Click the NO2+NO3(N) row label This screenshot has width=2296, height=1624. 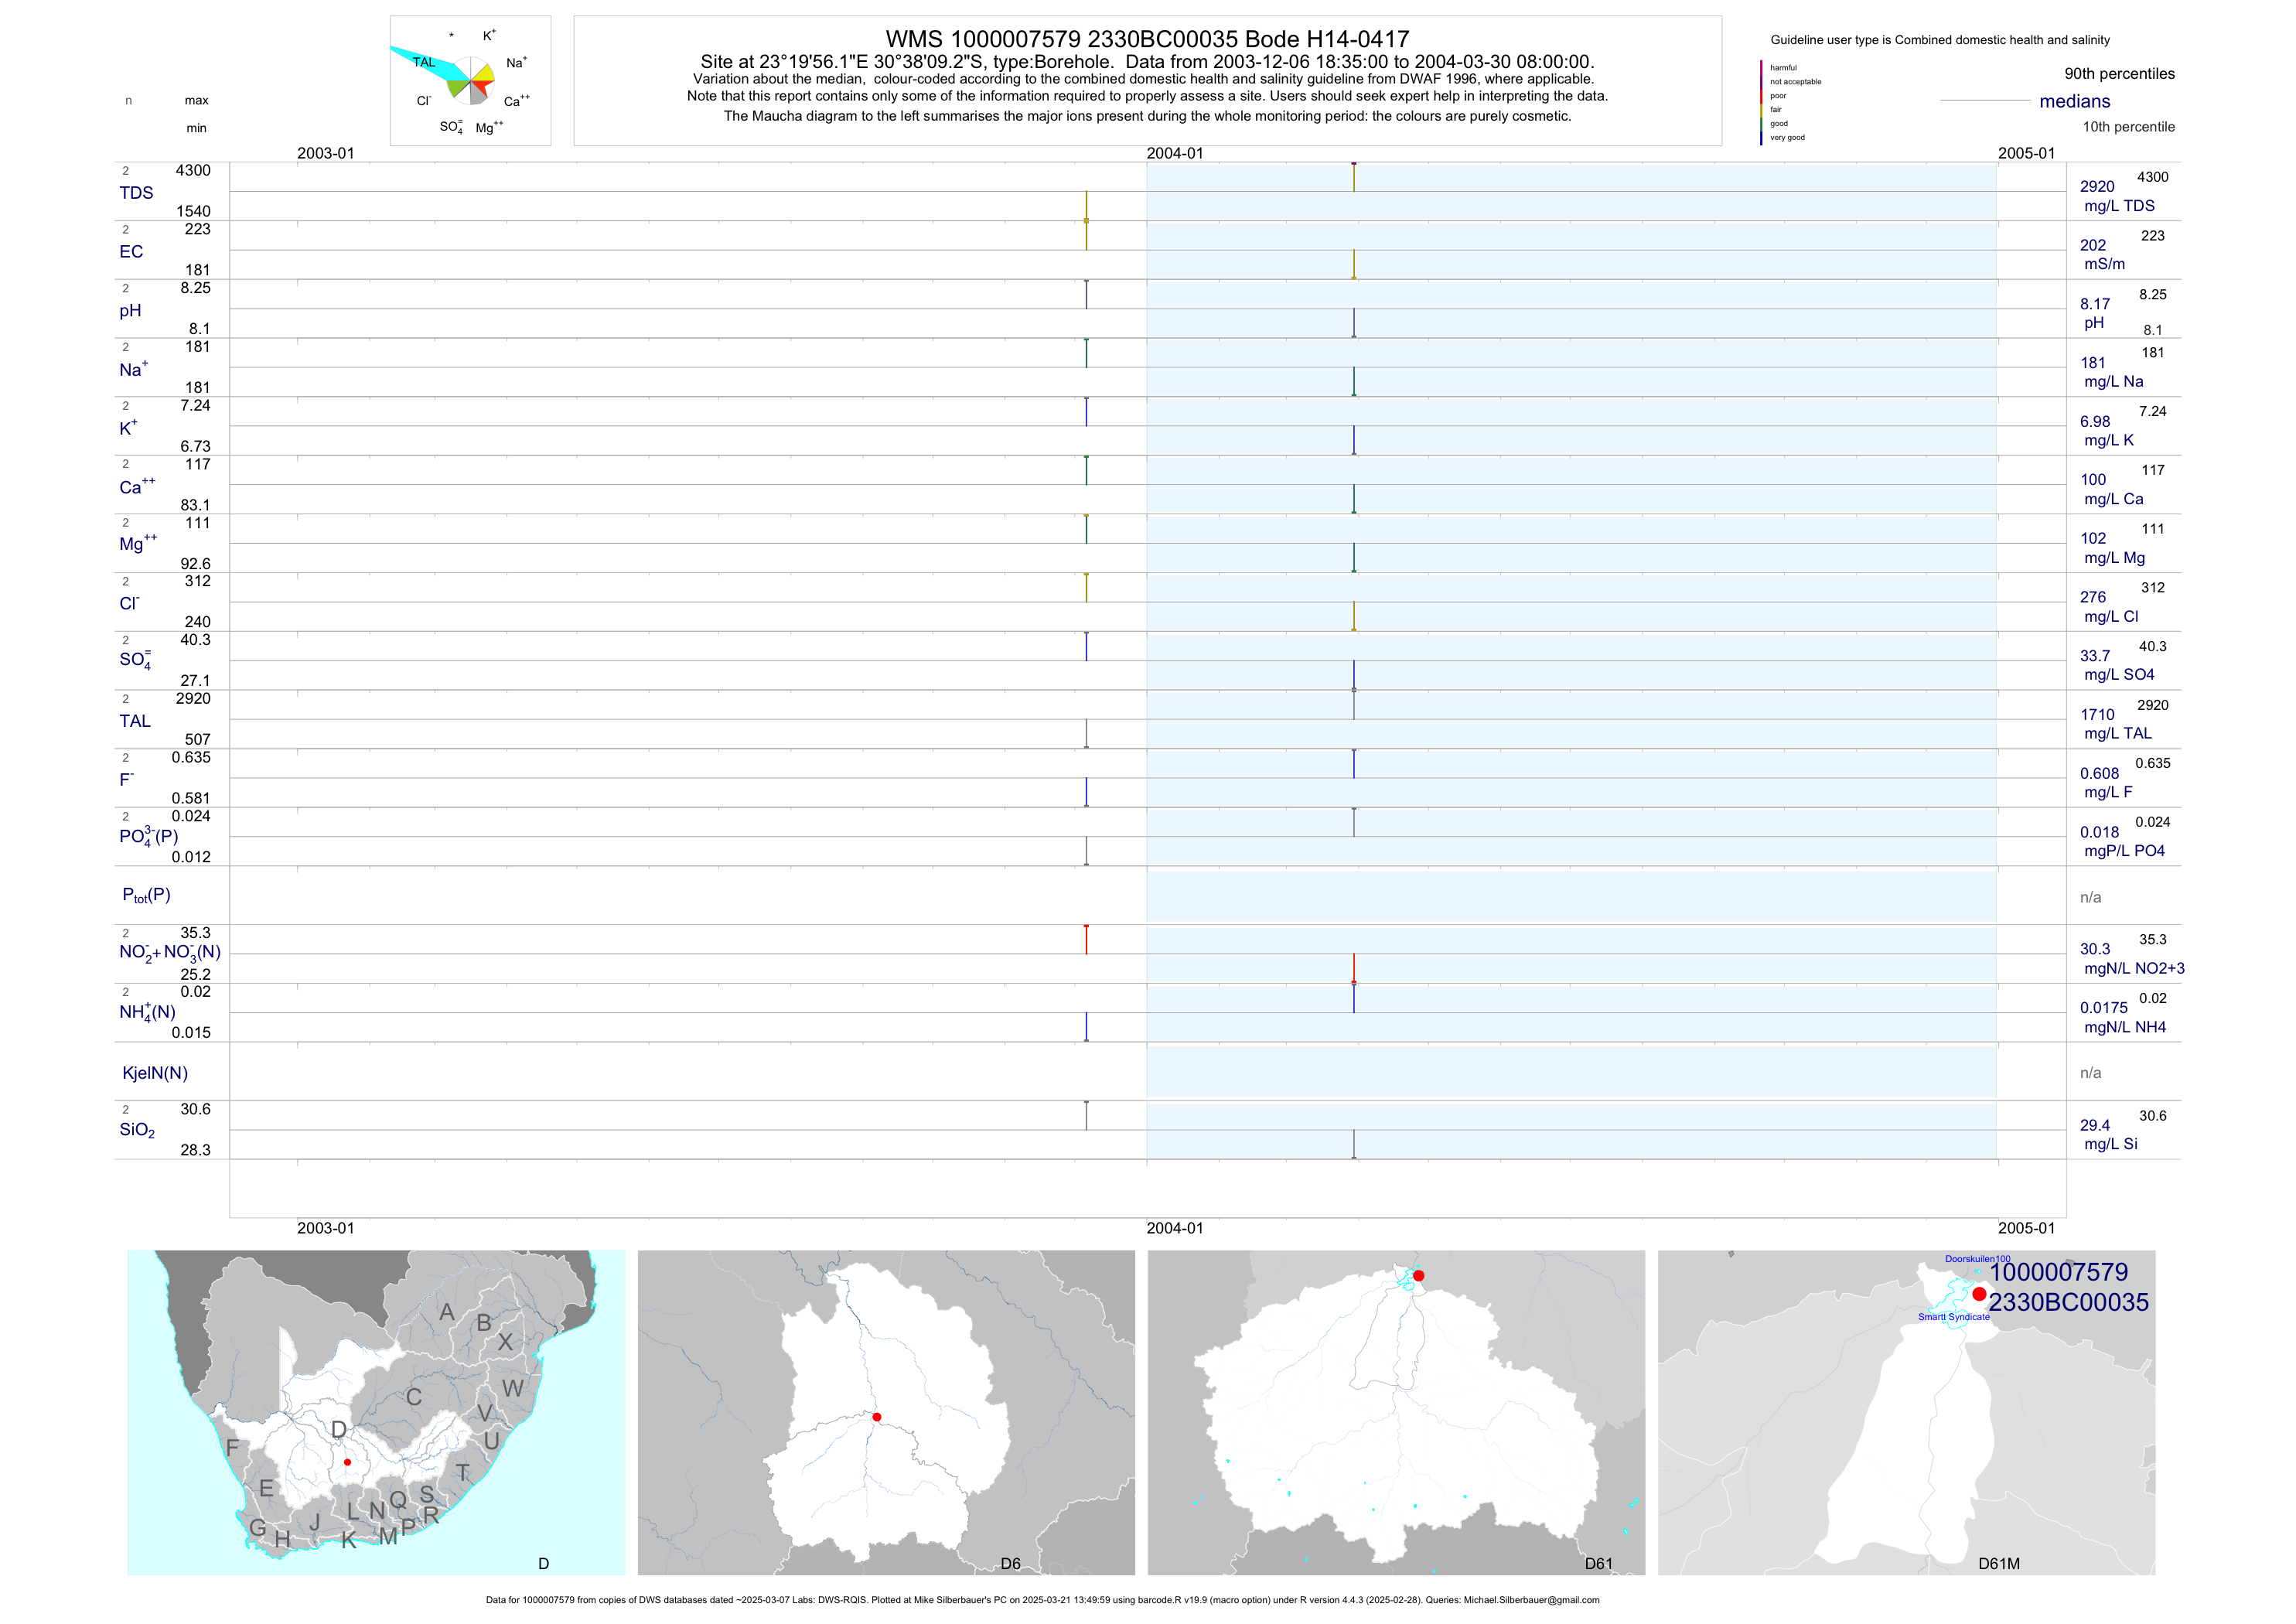(170, 953)
